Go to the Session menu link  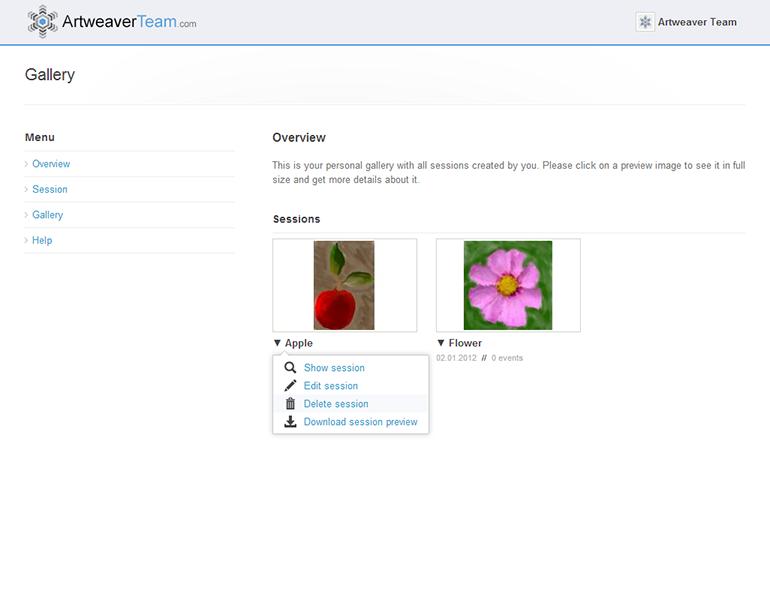coord(50,189)
